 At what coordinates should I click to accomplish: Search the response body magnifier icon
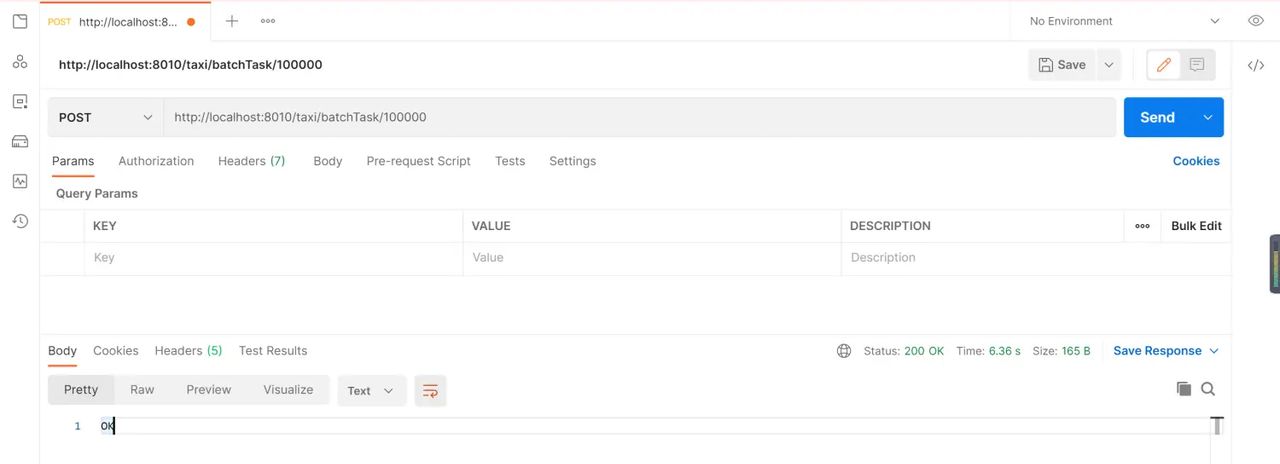tap(1208, 389)
